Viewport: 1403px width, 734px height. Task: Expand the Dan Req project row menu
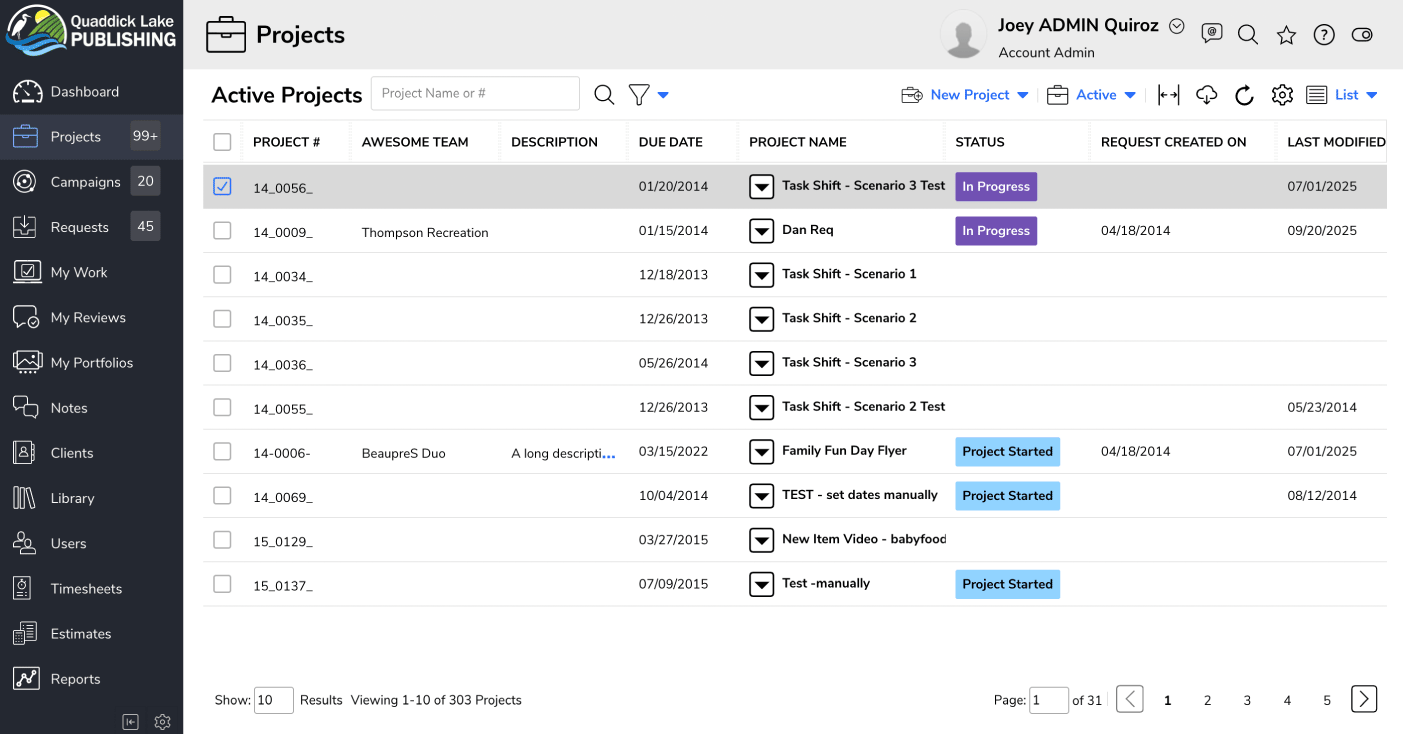(762, 231)
